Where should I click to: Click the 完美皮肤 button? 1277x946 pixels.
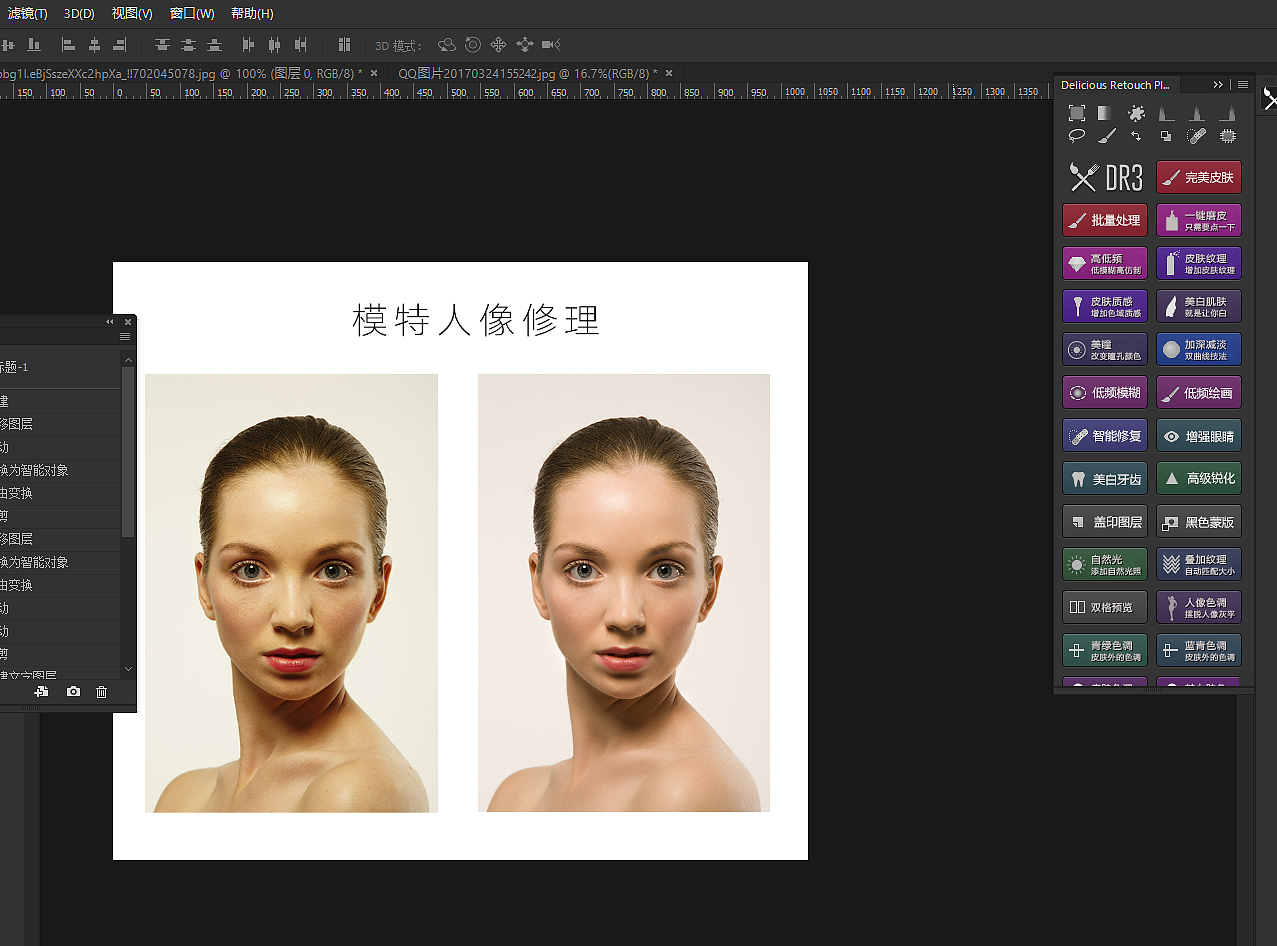[1199, 177]
